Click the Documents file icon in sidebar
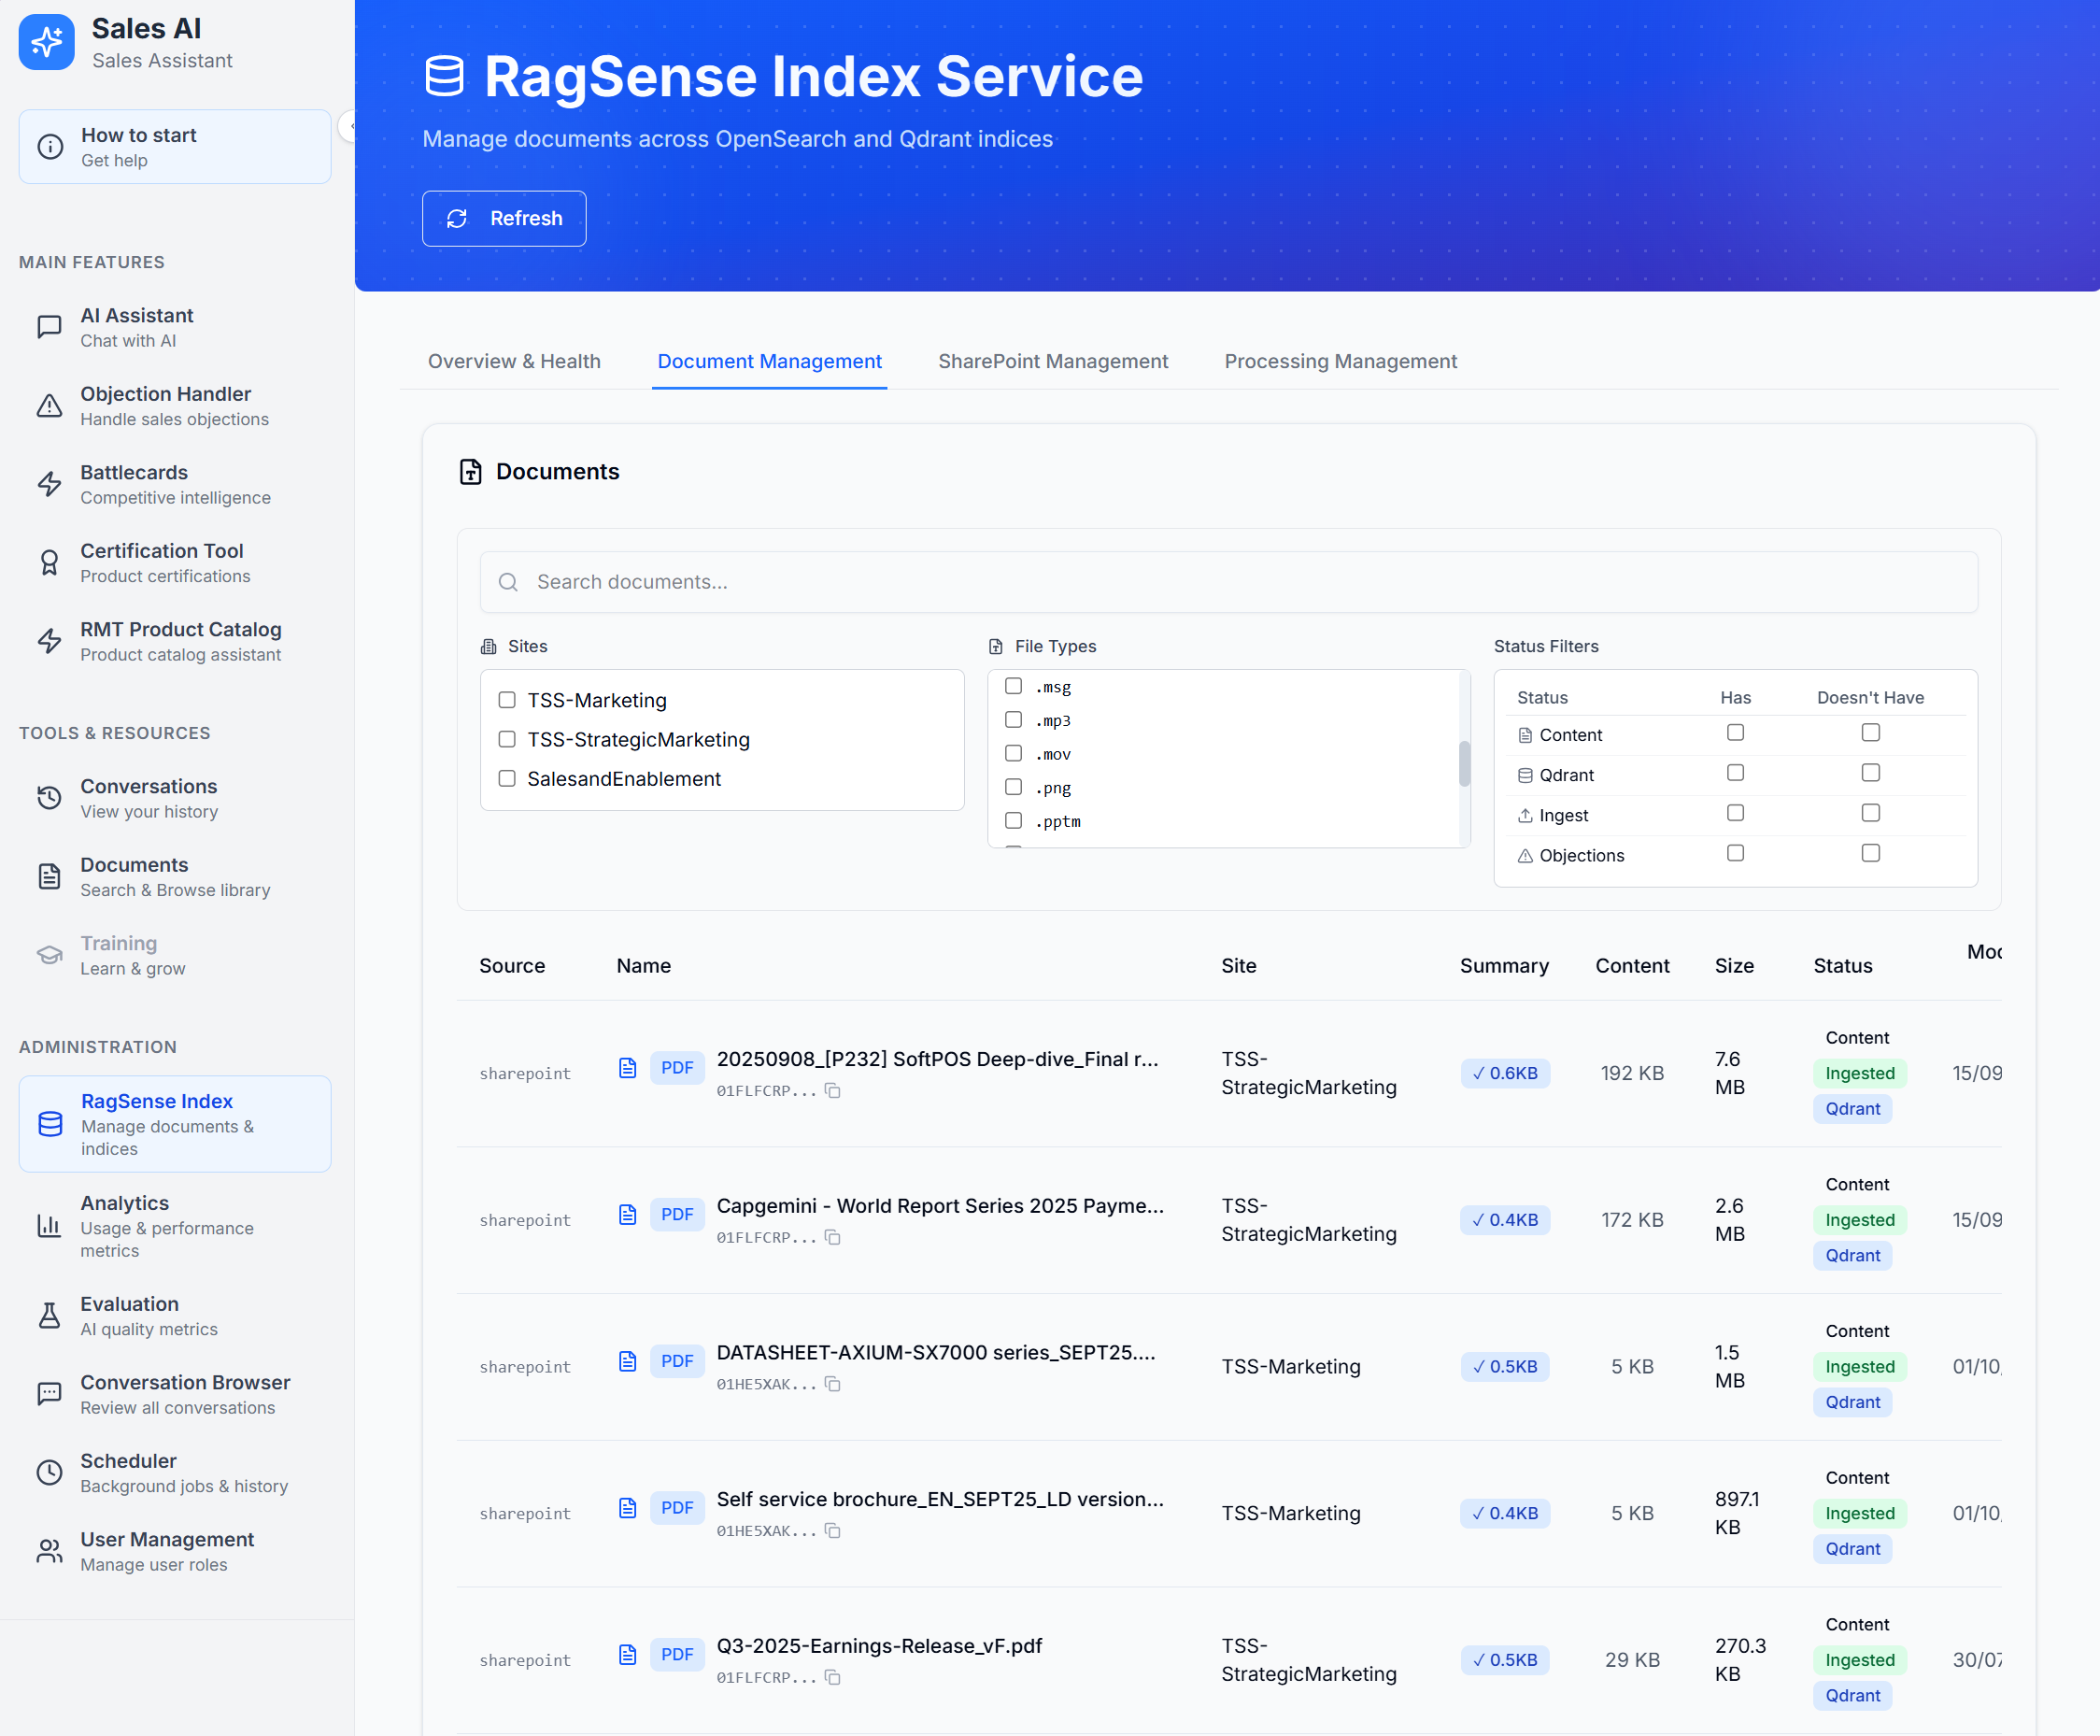This screenshot has width=2100, height=1736. (x=49, y=877)
